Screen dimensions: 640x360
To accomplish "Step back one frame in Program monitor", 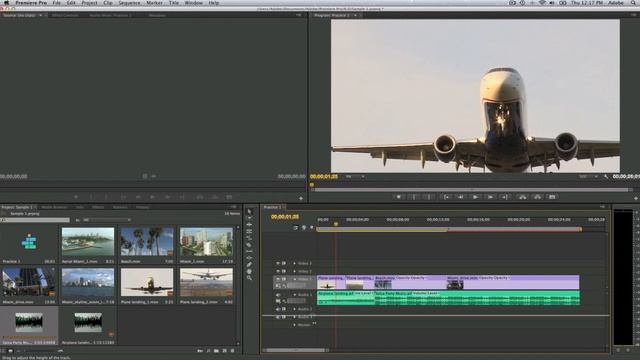I will (461, 197).
